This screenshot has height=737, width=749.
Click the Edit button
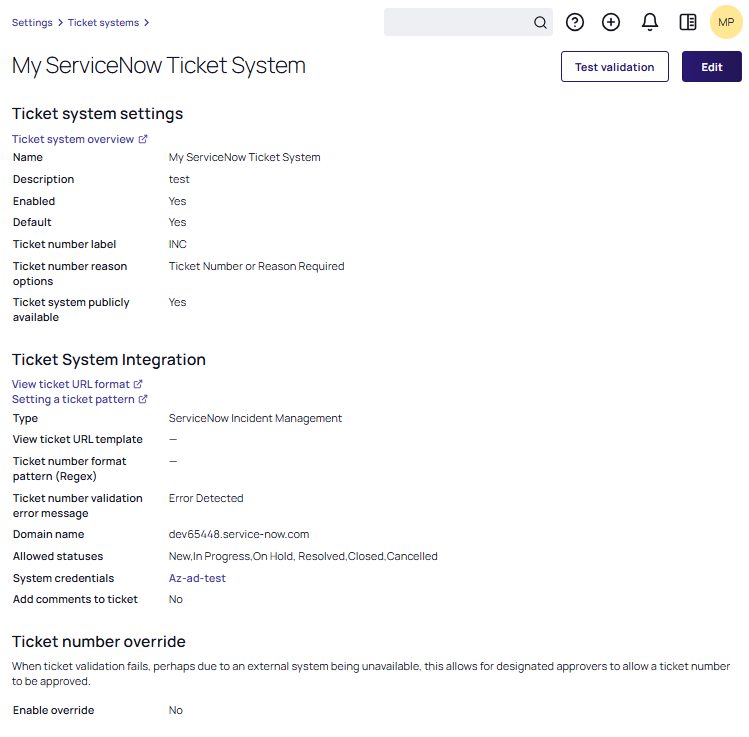tap(711, 67)
